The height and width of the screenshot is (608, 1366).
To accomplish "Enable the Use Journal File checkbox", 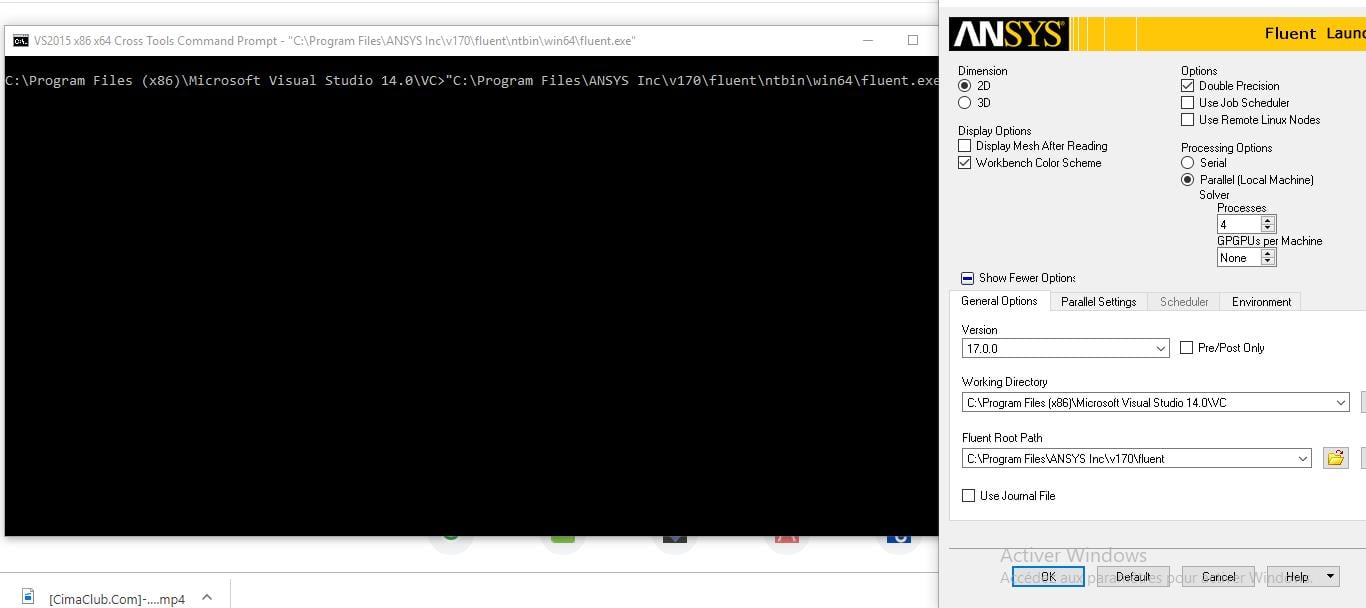I will coord(968,496).
